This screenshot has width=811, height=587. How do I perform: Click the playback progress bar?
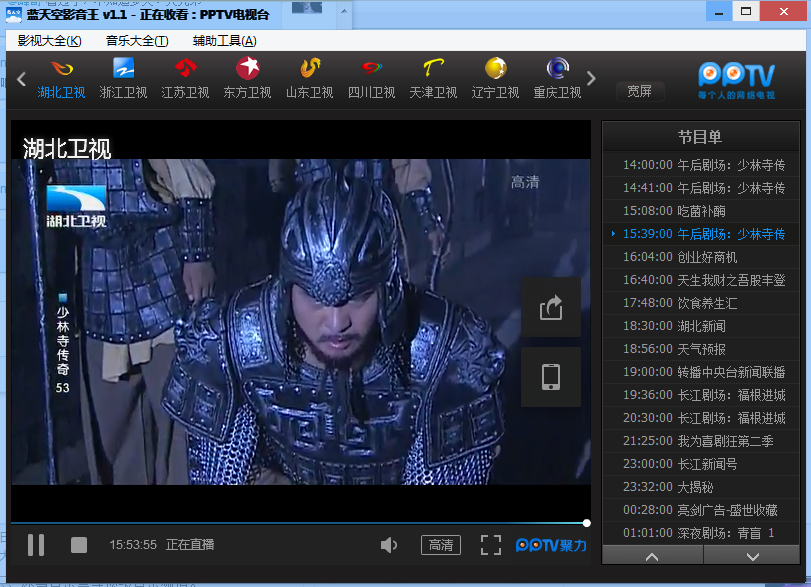coord(300,523)
